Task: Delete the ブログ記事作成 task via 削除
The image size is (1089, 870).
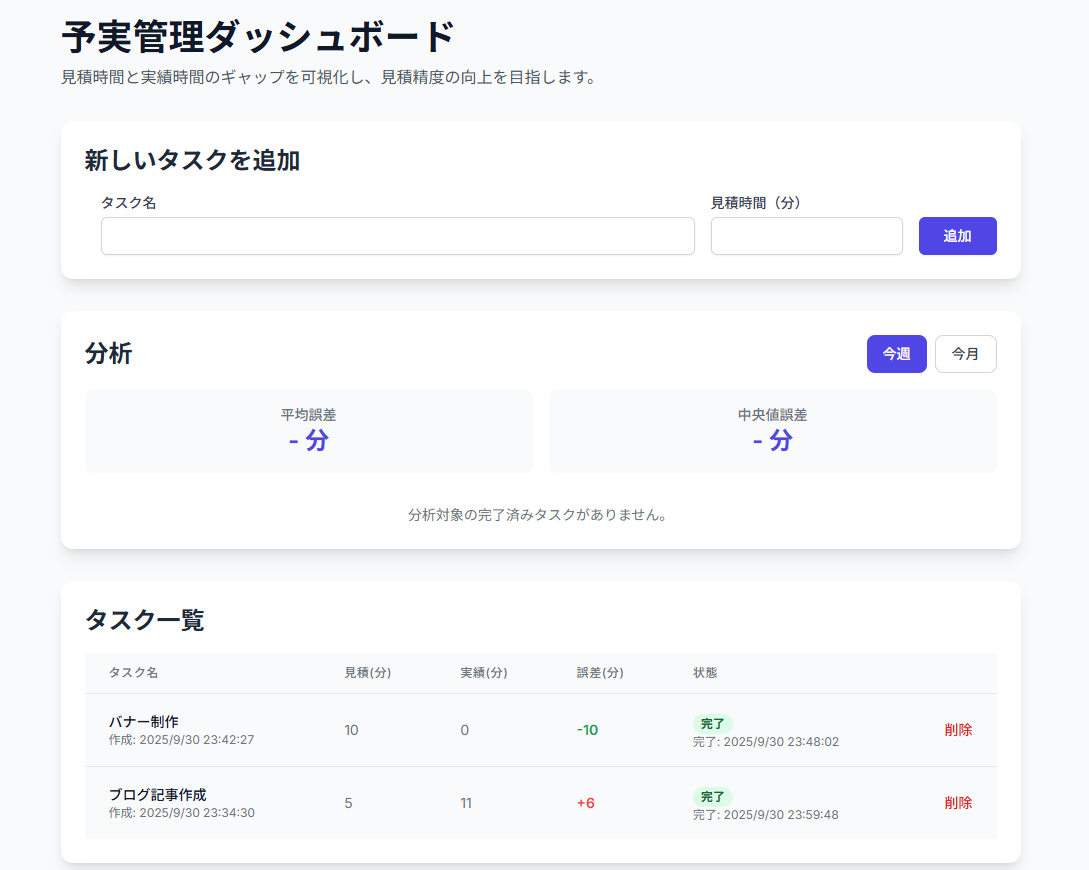Action: pyautogui.click(x=957, y=803)
